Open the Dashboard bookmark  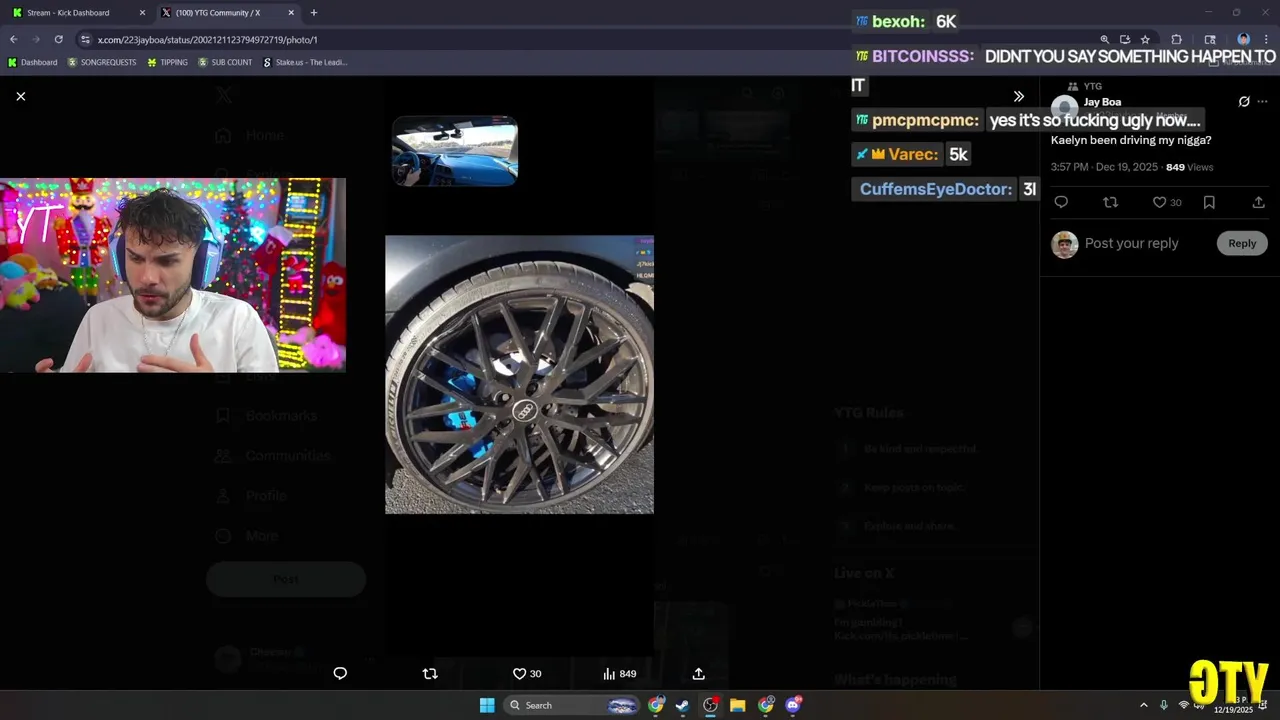[32, 62]
